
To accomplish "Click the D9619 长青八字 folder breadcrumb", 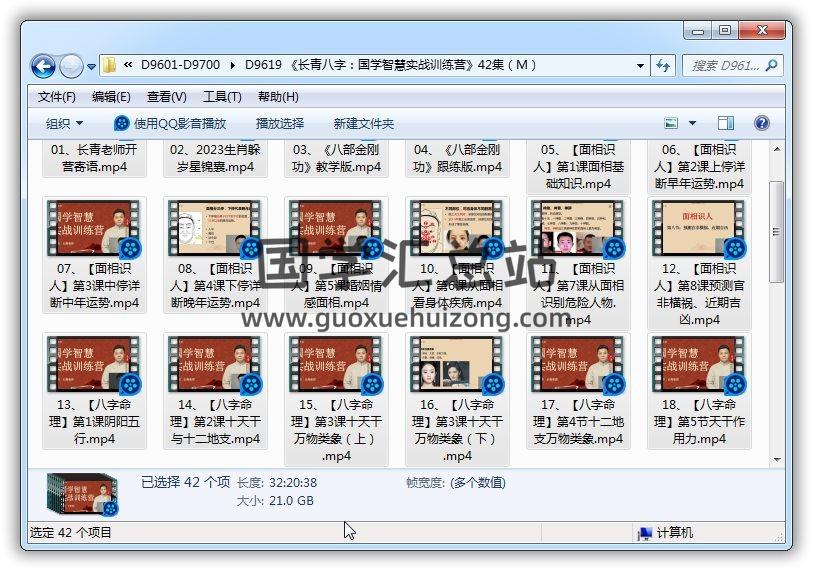I will (390, 65).
